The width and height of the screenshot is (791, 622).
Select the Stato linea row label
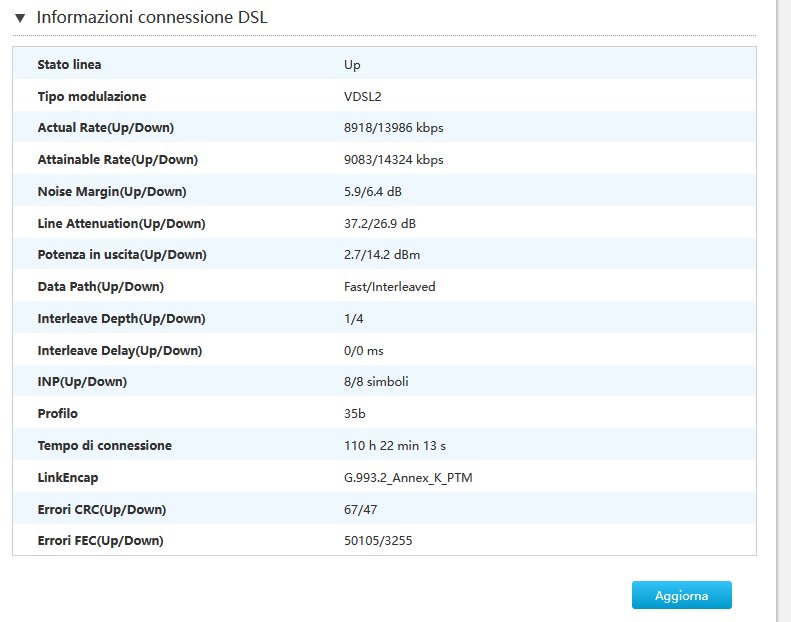coord(69,65)
